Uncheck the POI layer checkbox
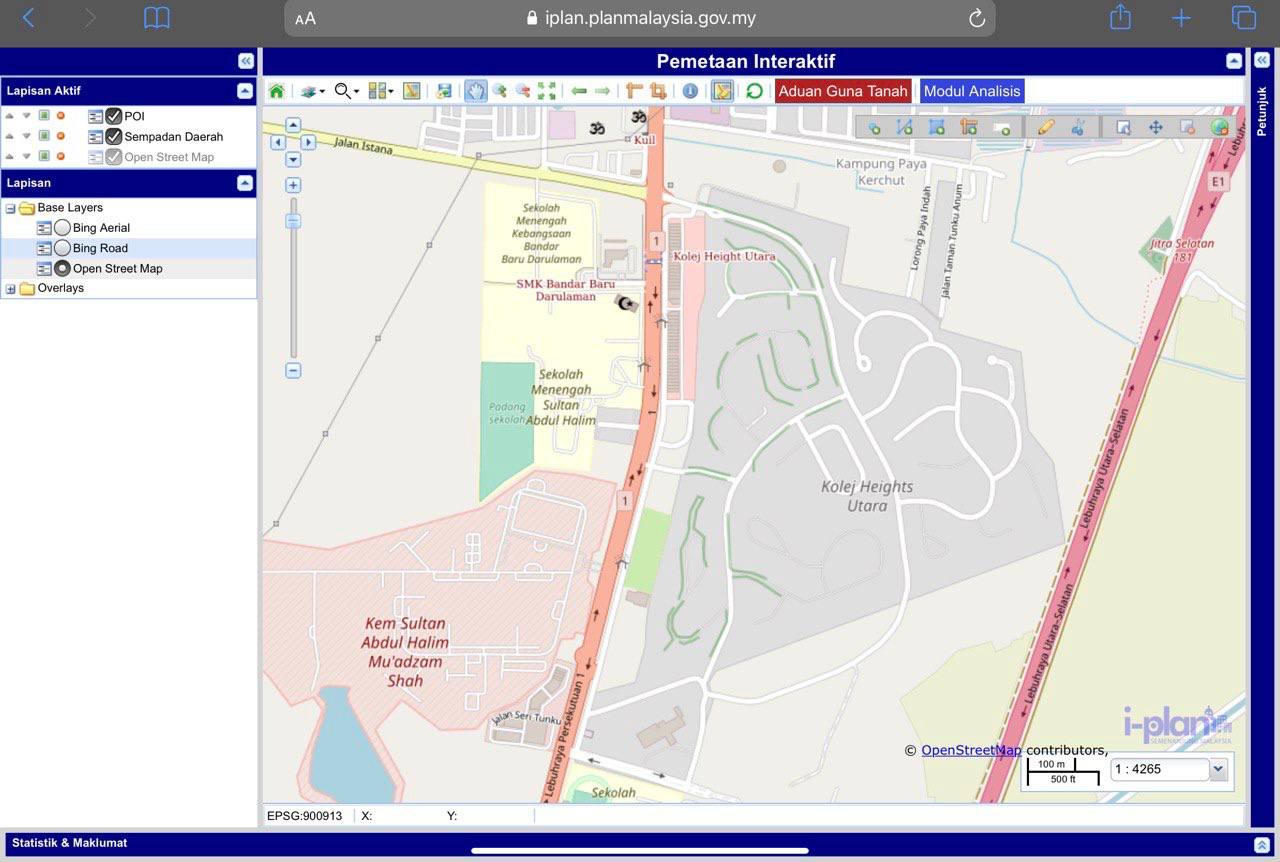Screen dimensions: 1280x862 pos(114,116)
